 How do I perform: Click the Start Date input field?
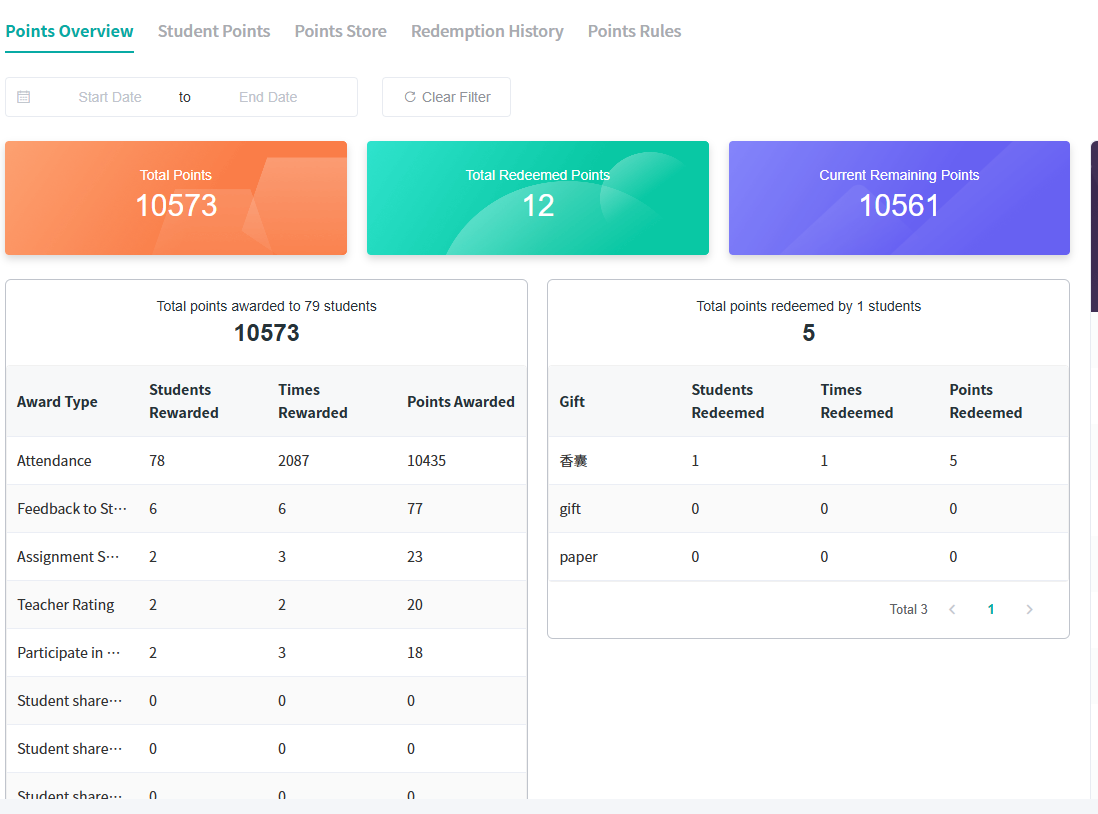tap(110, 97)
